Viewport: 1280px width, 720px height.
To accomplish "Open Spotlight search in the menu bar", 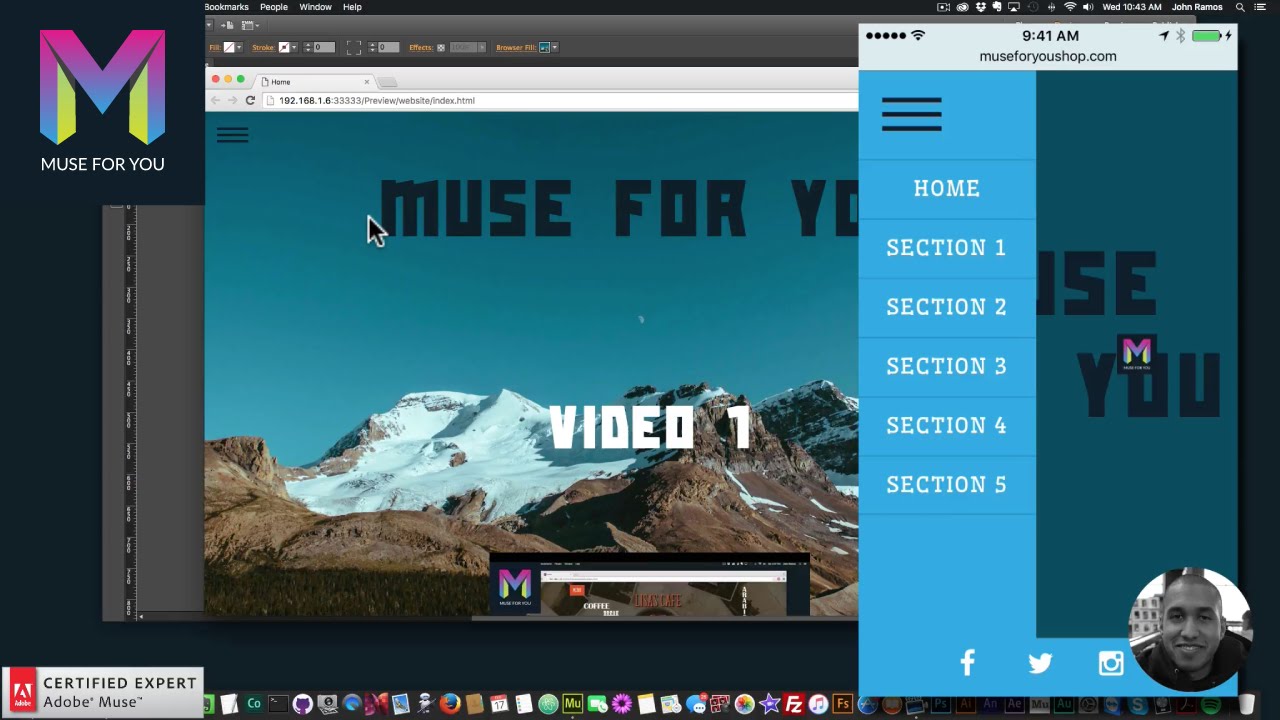I will coord(1240,7).
